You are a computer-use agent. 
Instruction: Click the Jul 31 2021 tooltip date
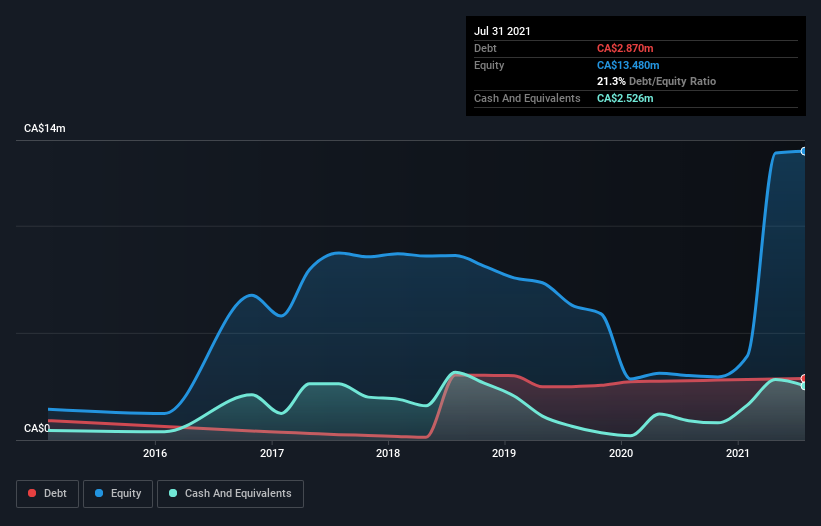502,31
